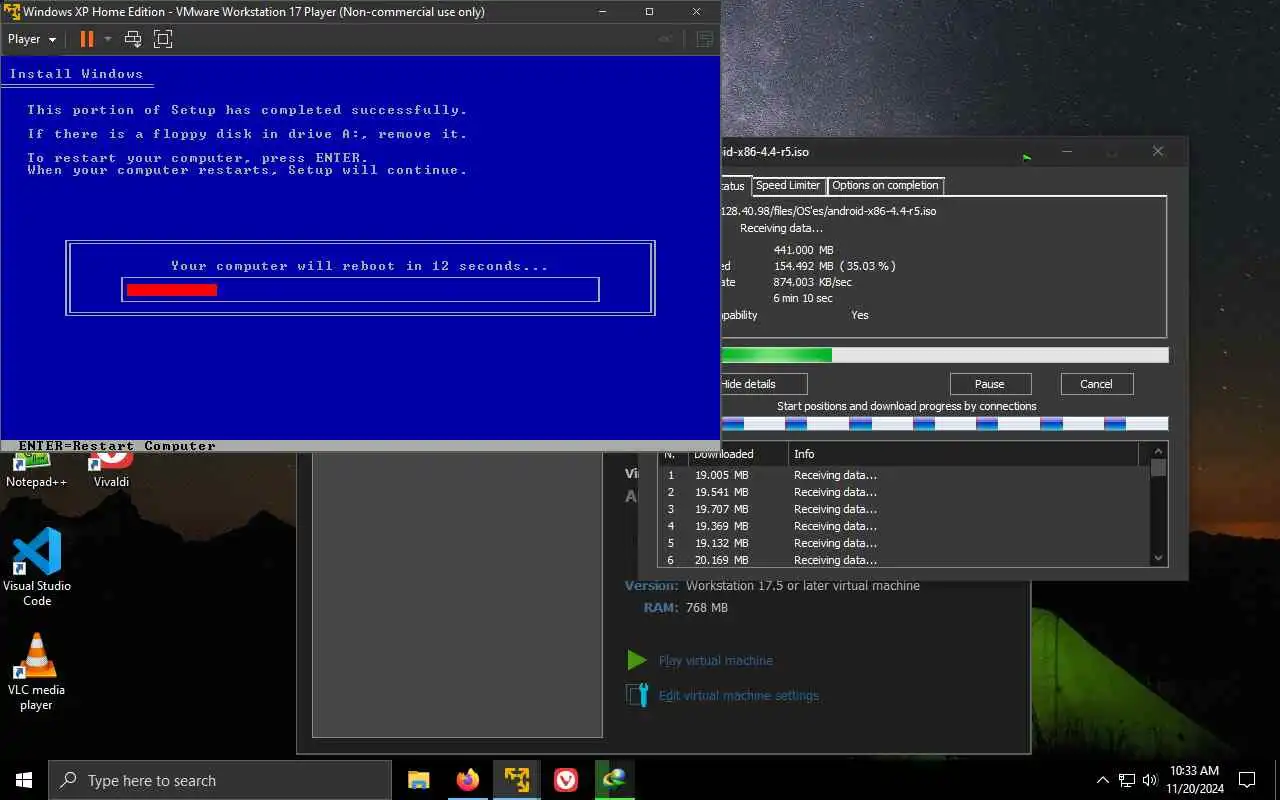Open volume control tray icon
This screenshot has width=1280, height=800.
click(x=1150, y=780)
